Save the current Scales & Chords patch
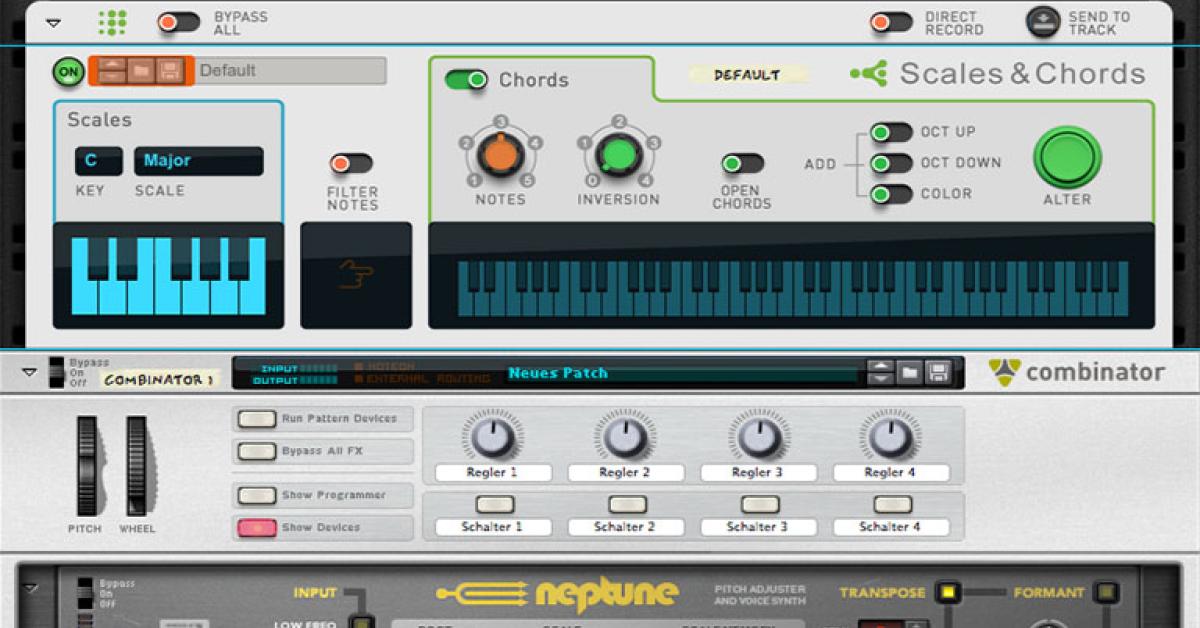This screenshot has width=1200, height=628. [x=168, y=71]
